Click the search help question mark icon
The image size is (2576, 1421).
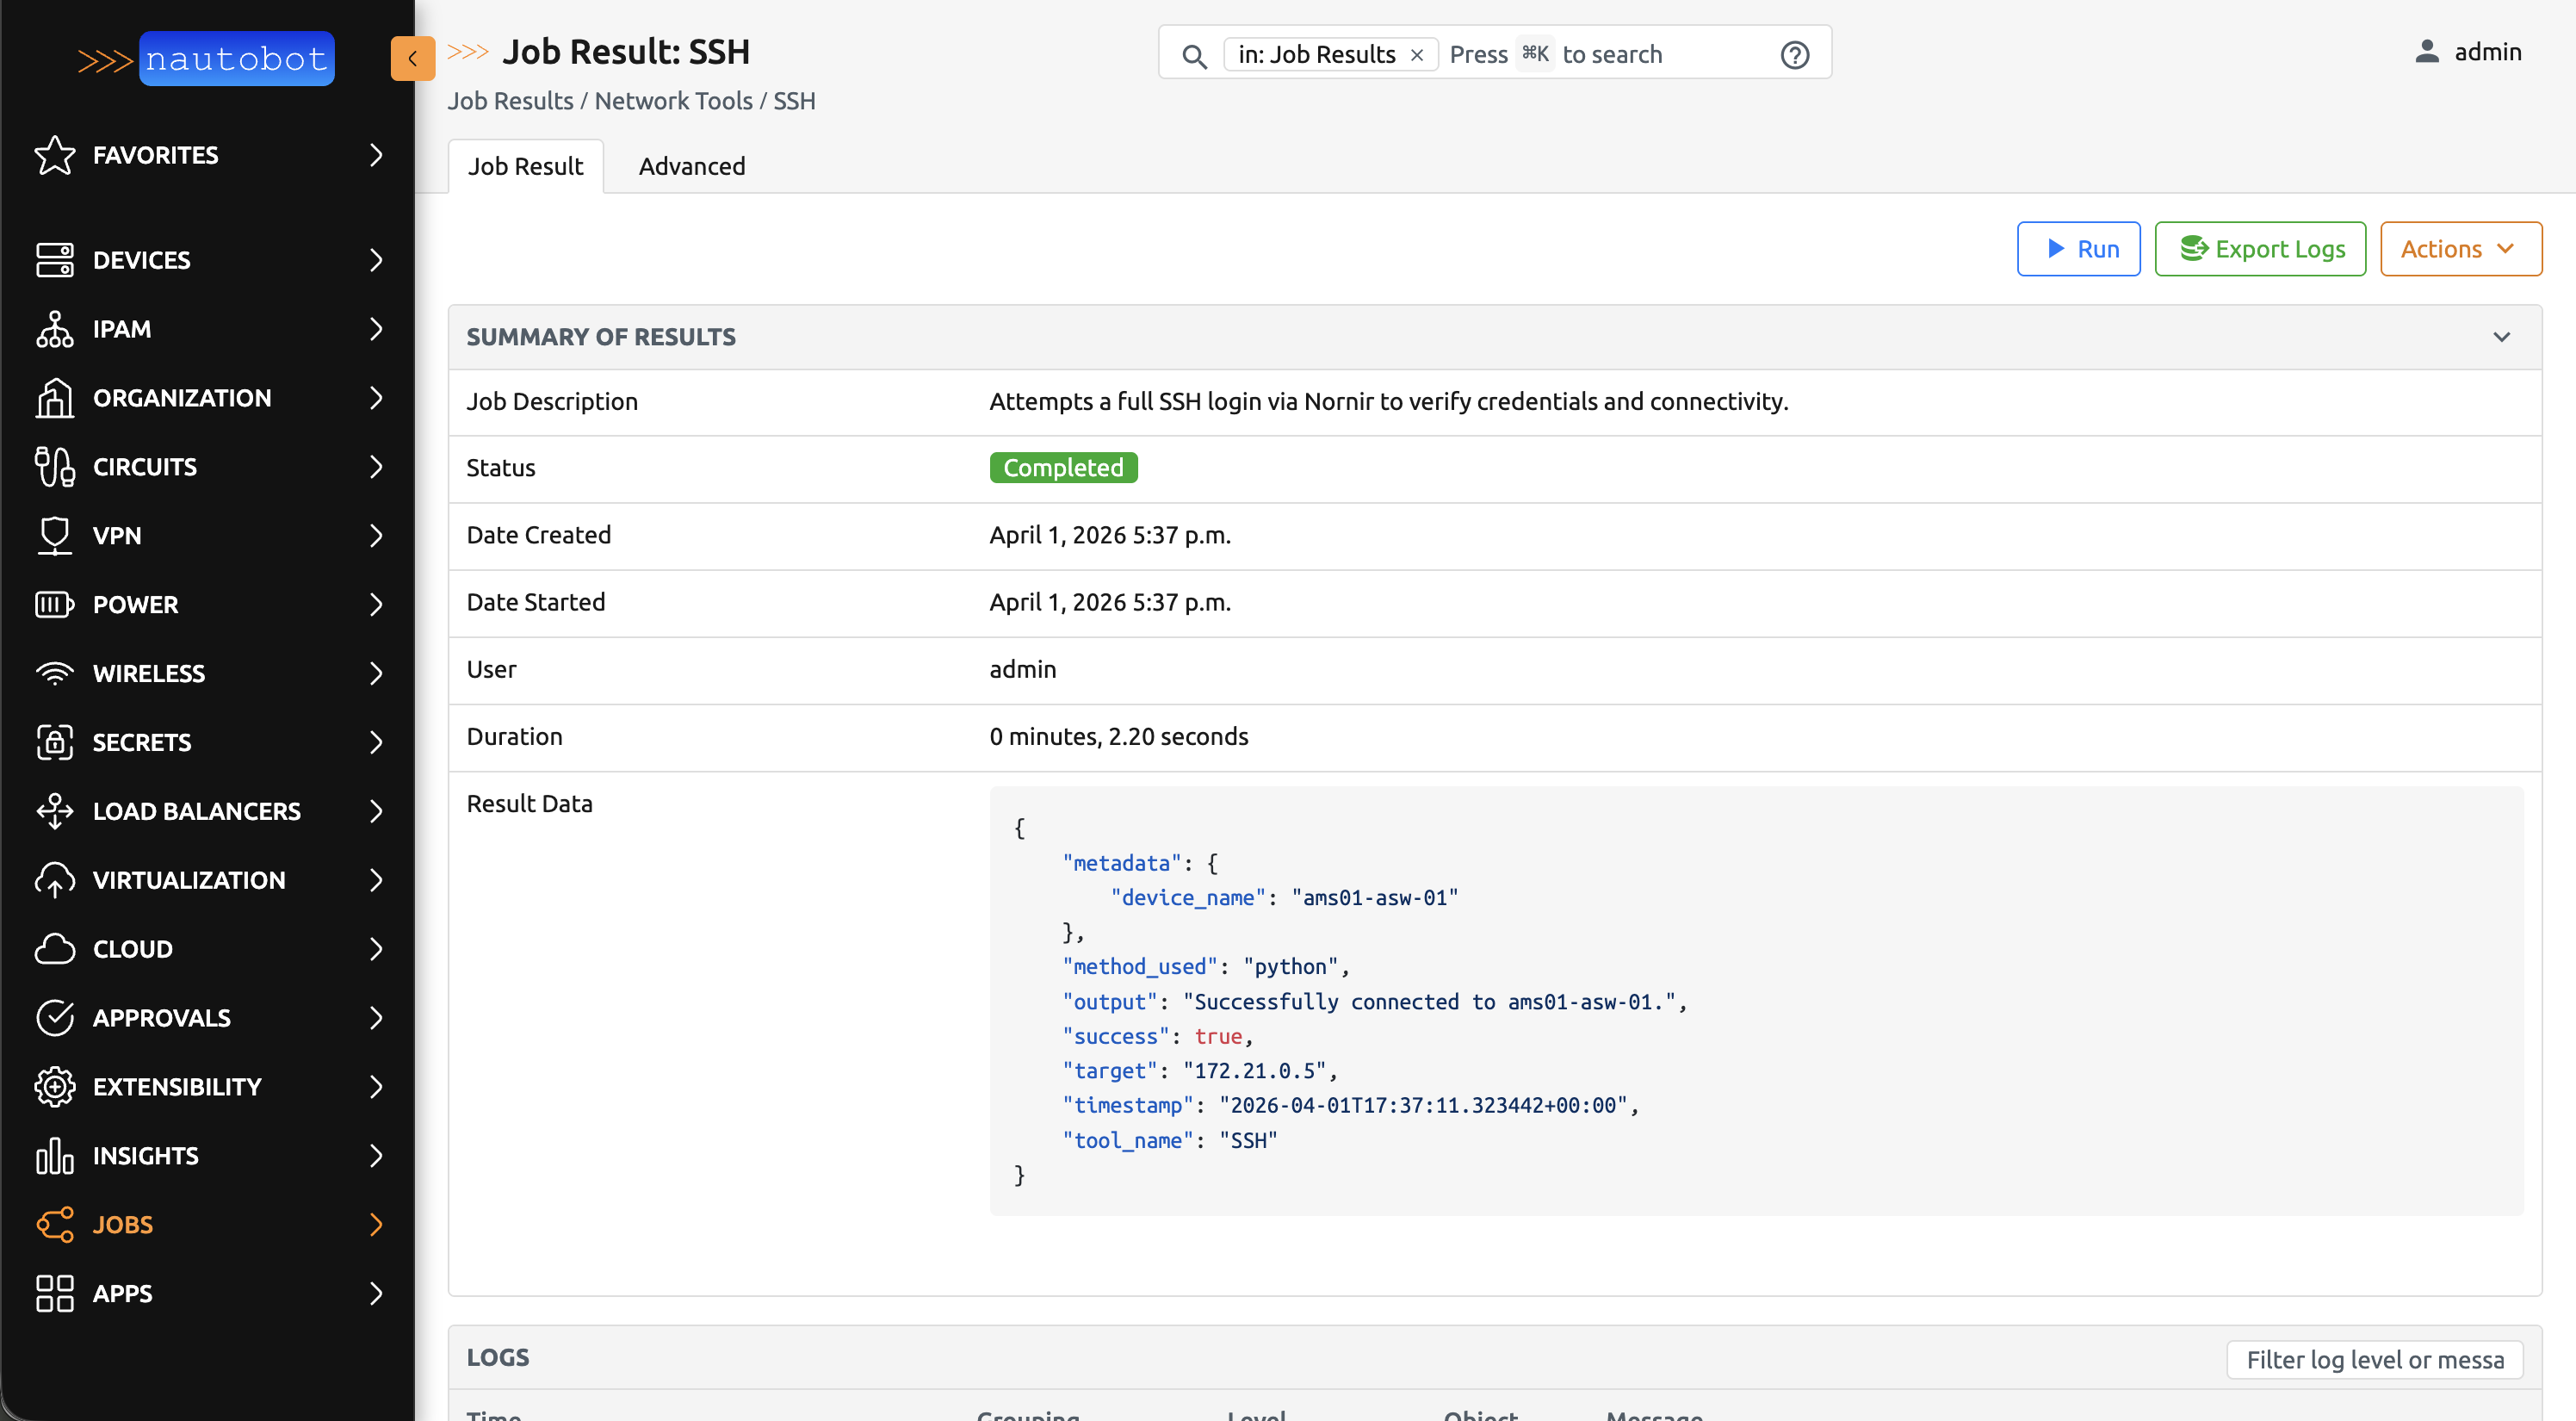click(1794, 55)
